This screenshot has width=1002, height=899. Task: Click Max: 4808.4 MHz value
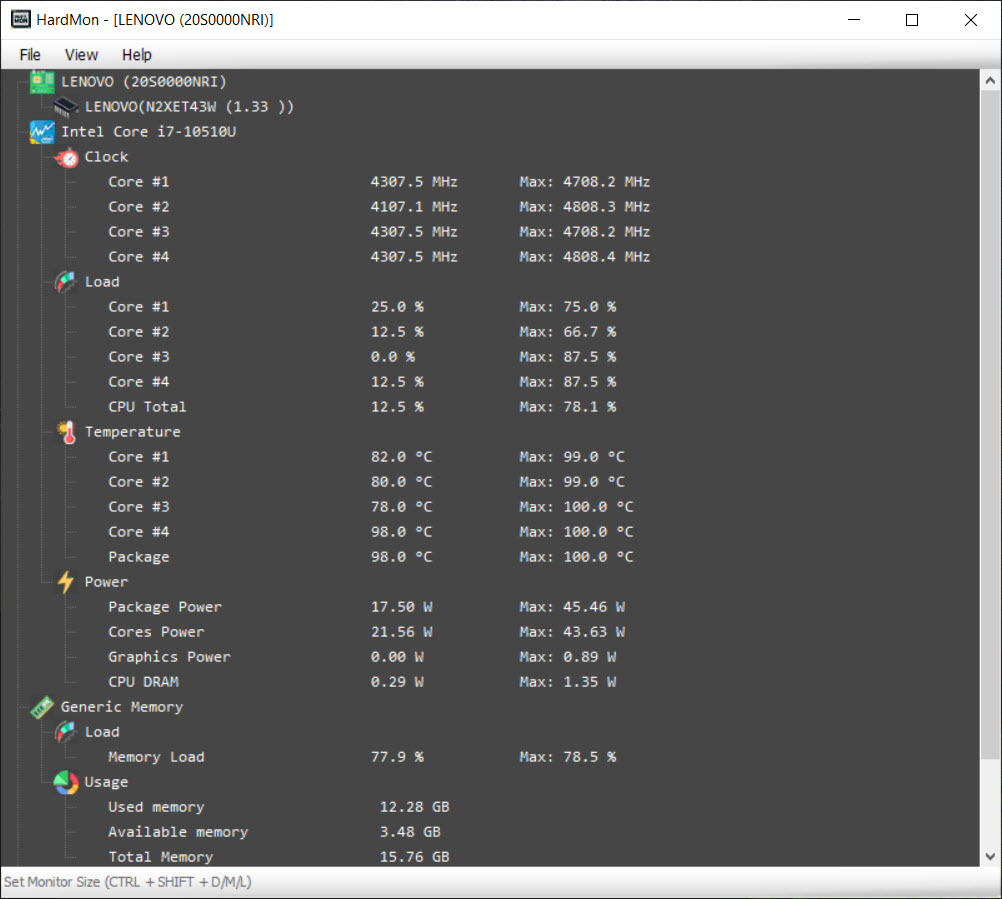[x=585, y=257]
